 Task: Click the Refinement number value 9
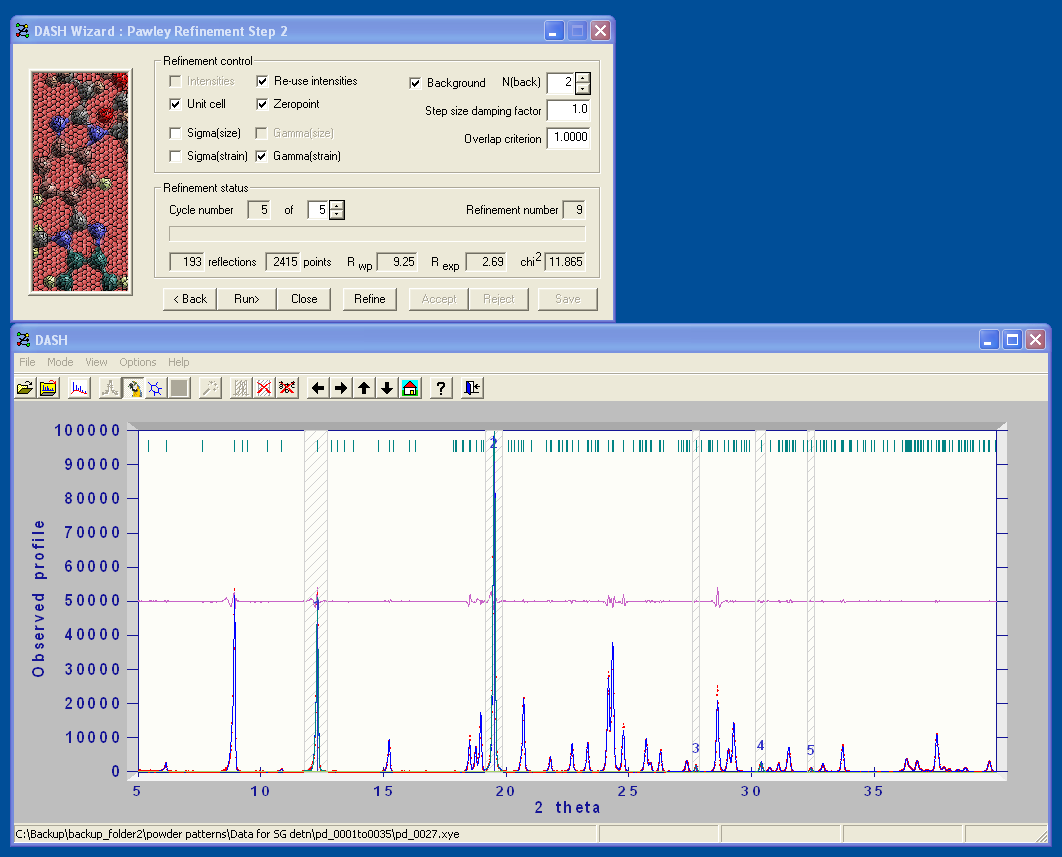click(574, 210)
